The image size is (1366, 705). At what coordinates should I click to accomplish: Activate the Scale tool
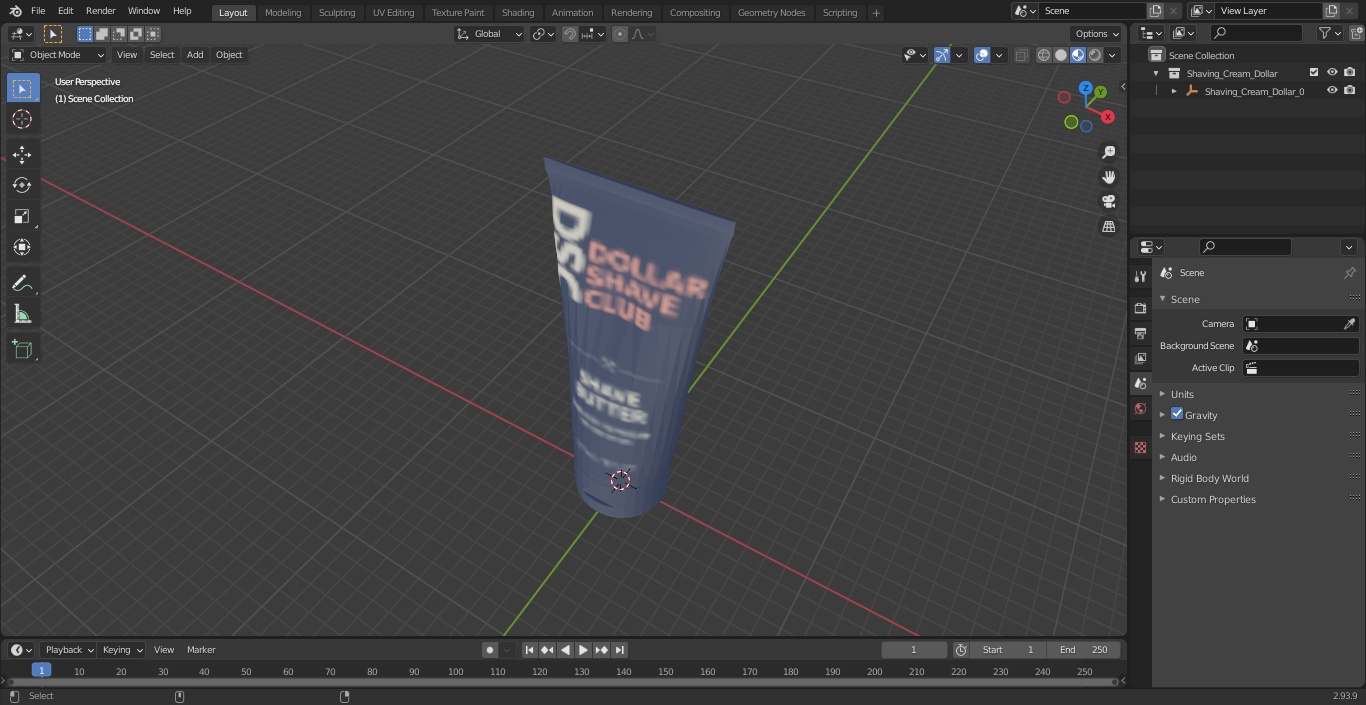(22, 216)
